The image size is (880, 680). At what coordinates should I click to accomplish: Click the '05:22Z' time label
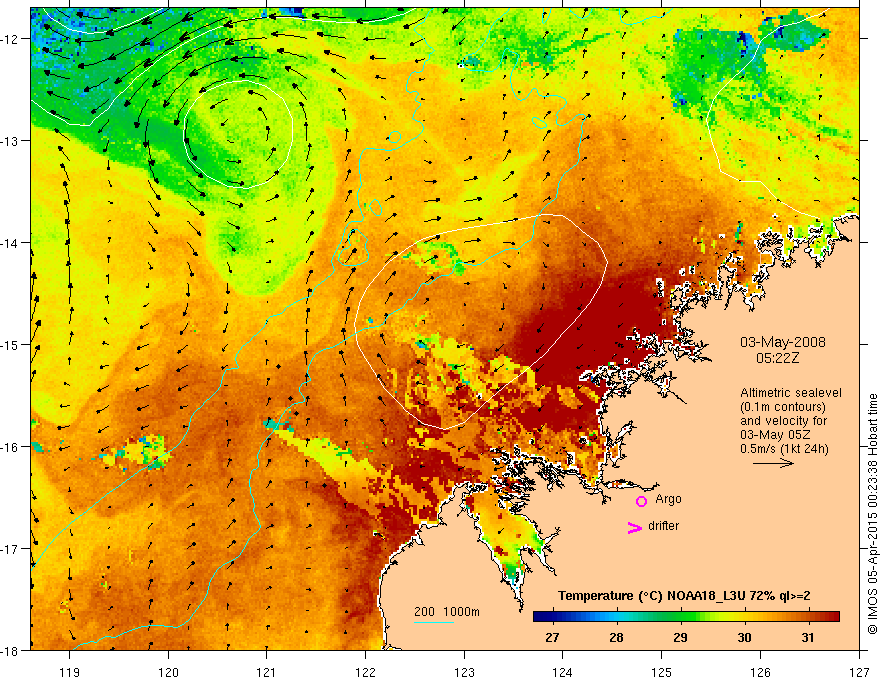click(x=777, y=358)
